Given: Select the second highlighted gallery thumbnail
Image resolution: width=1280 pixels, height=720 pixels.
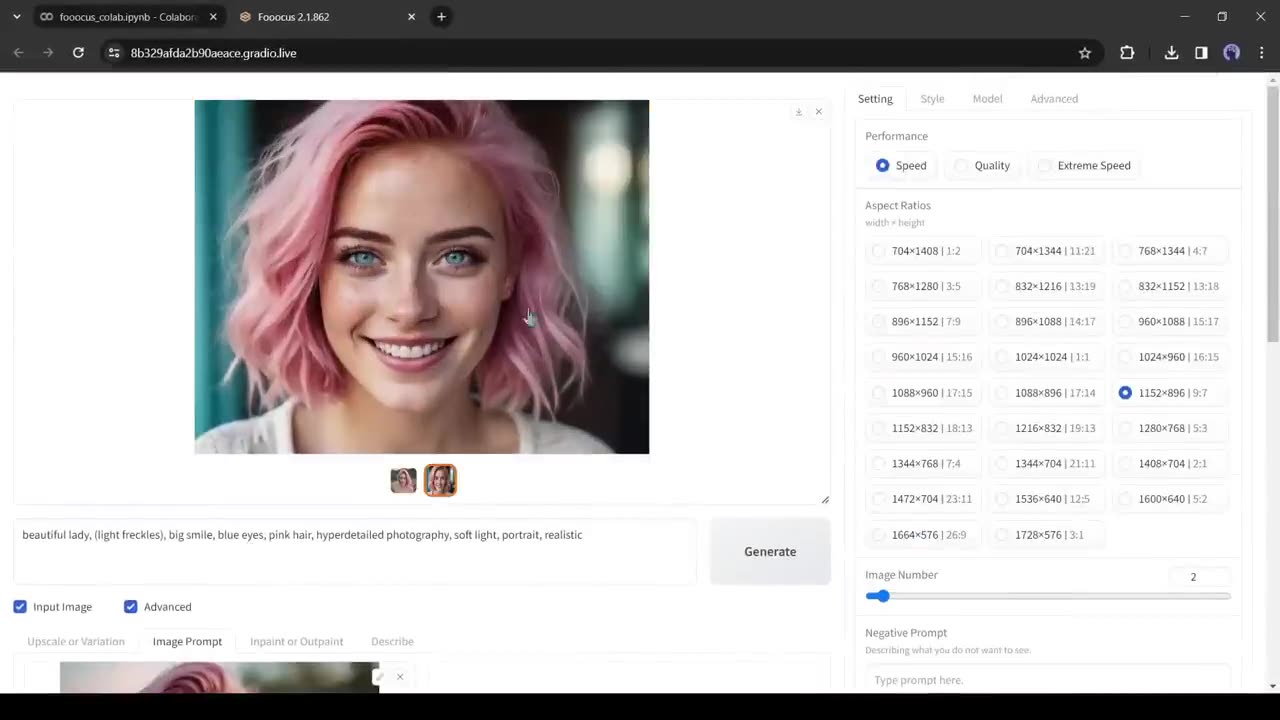Looking at the screenshot, I should pos(440,481).
